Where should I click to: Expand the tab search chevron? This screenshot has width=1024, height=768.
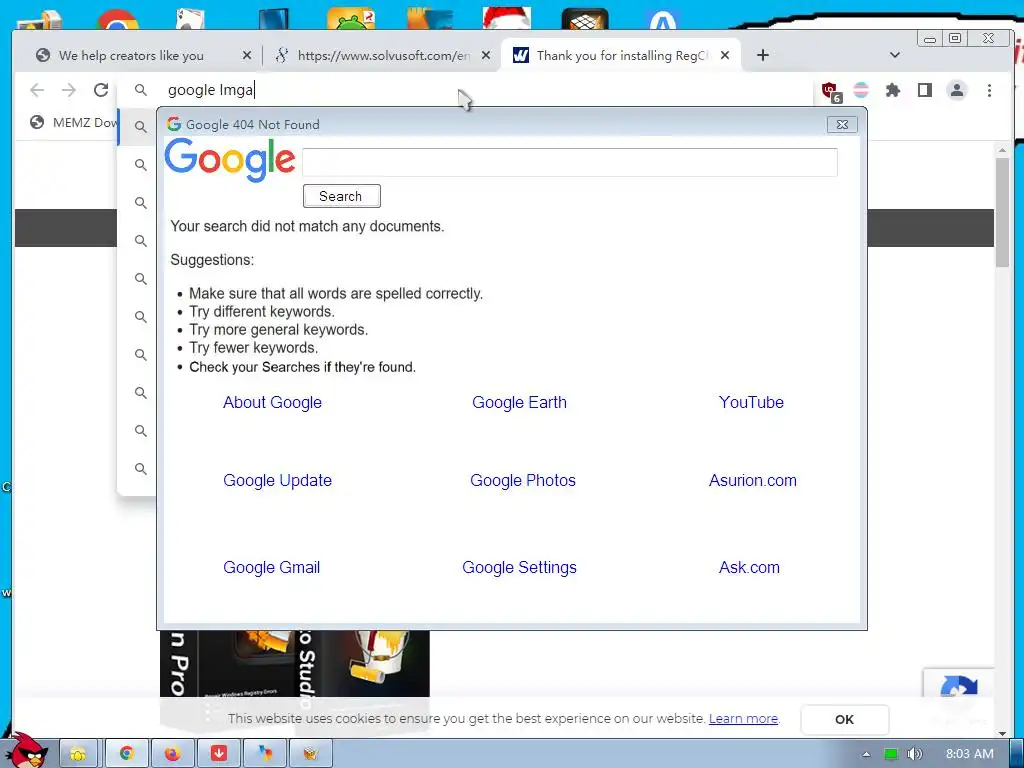pos(895,56)
